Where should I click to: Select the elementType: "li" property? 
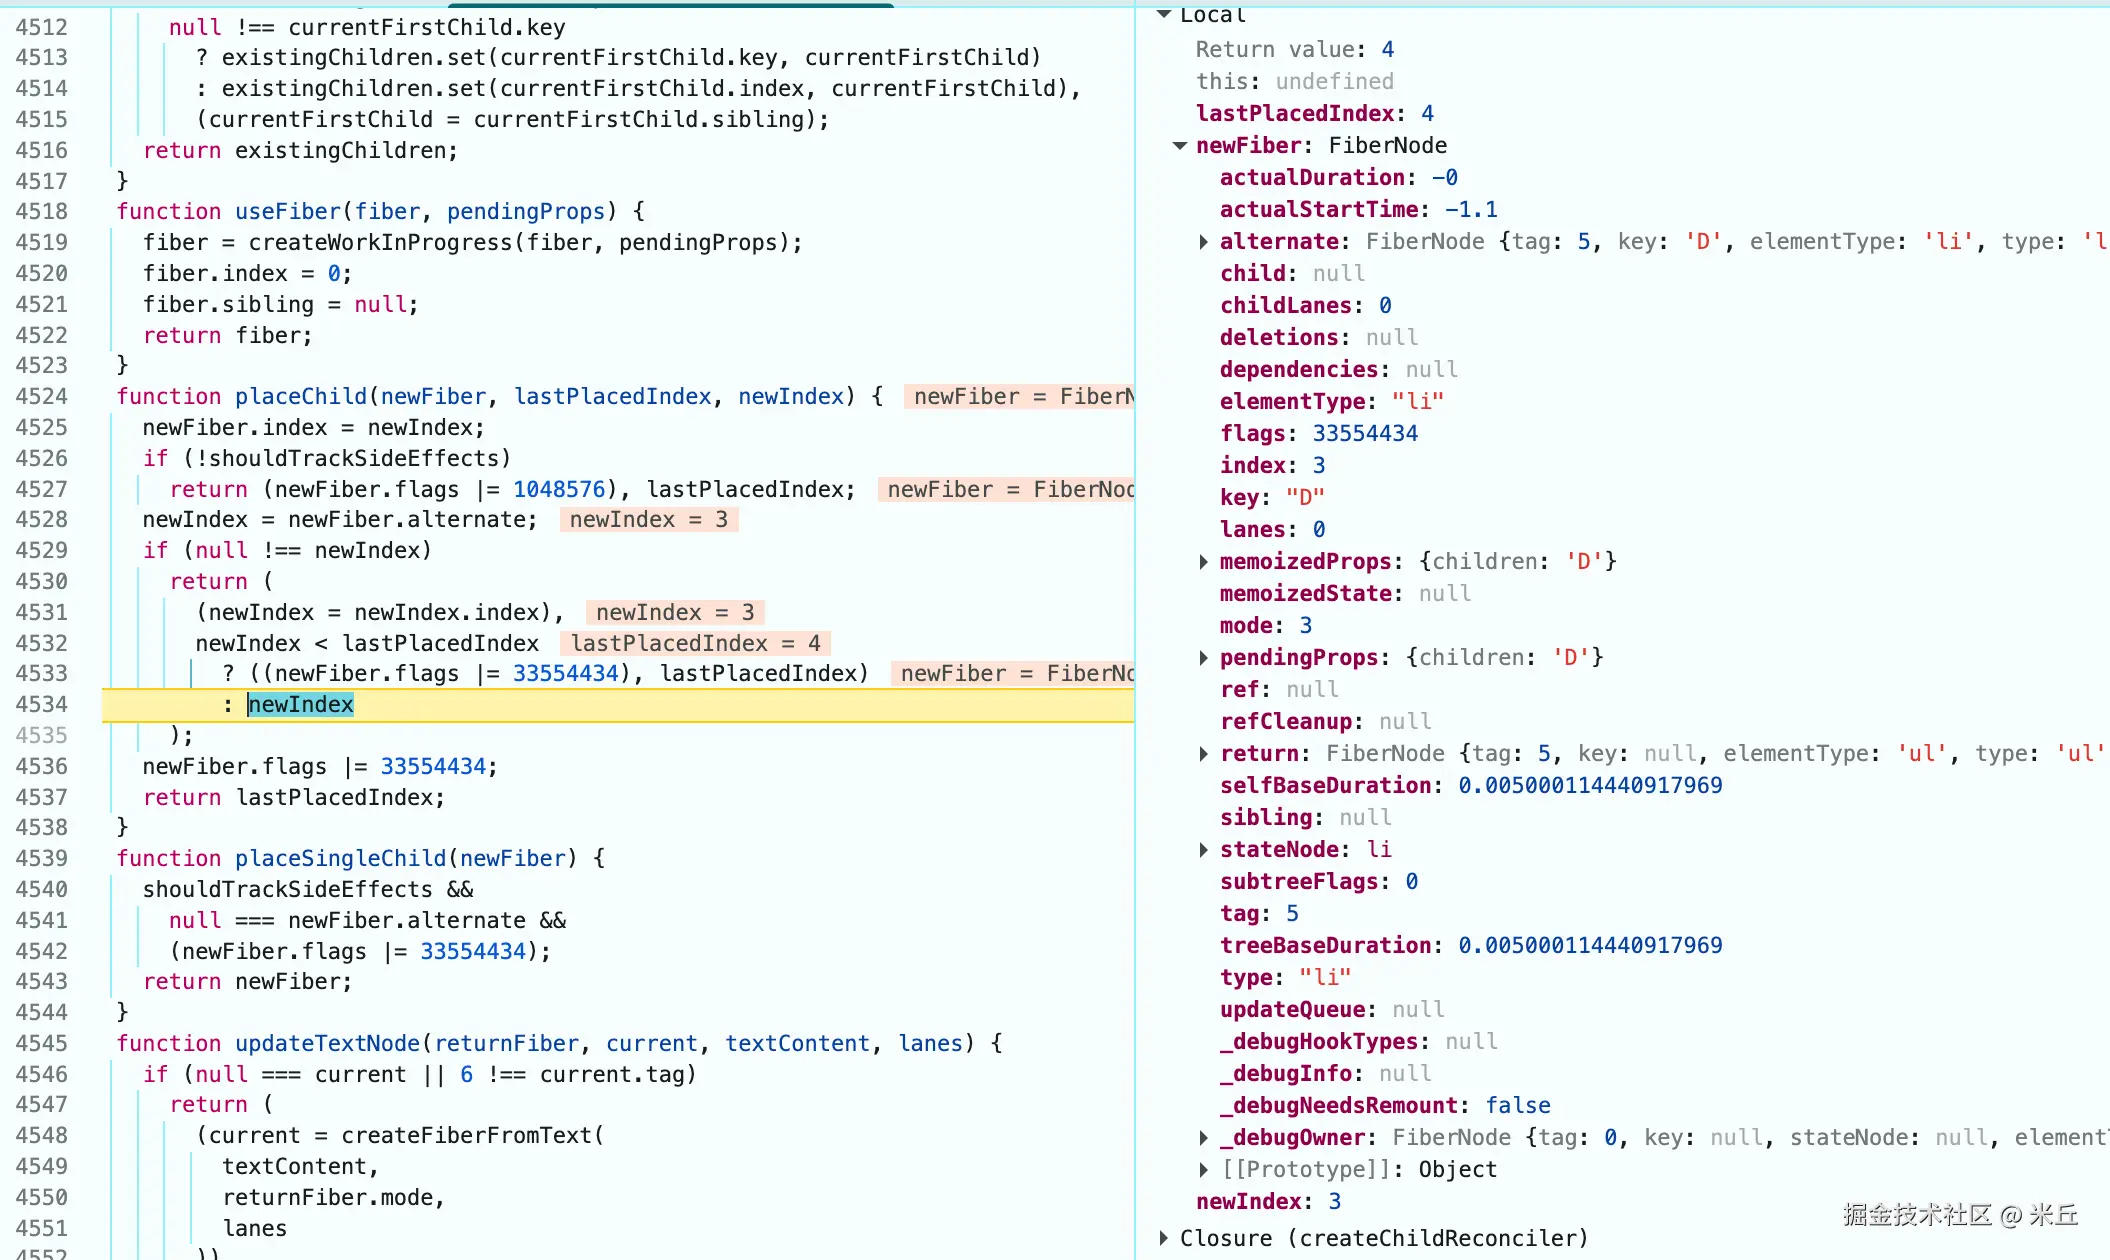(x=1332, y=402)
